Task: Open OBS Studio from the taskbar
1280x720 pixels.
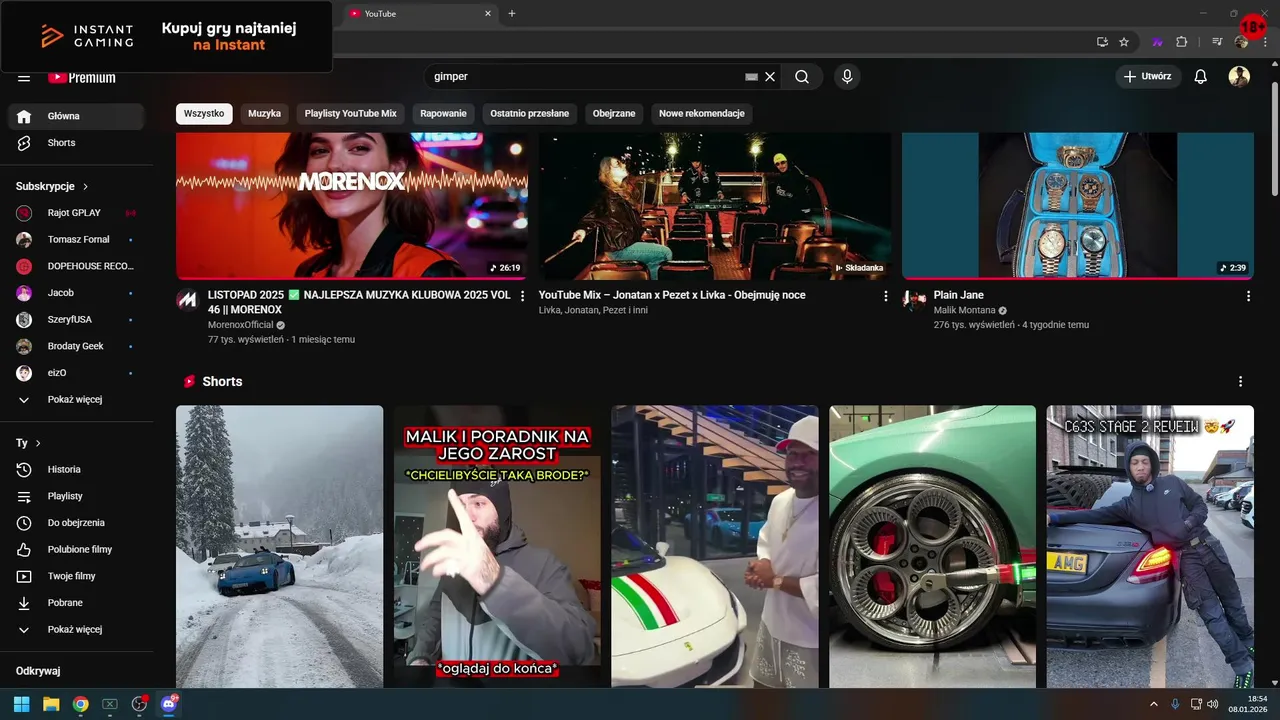Action: click(x=139, y=704)
